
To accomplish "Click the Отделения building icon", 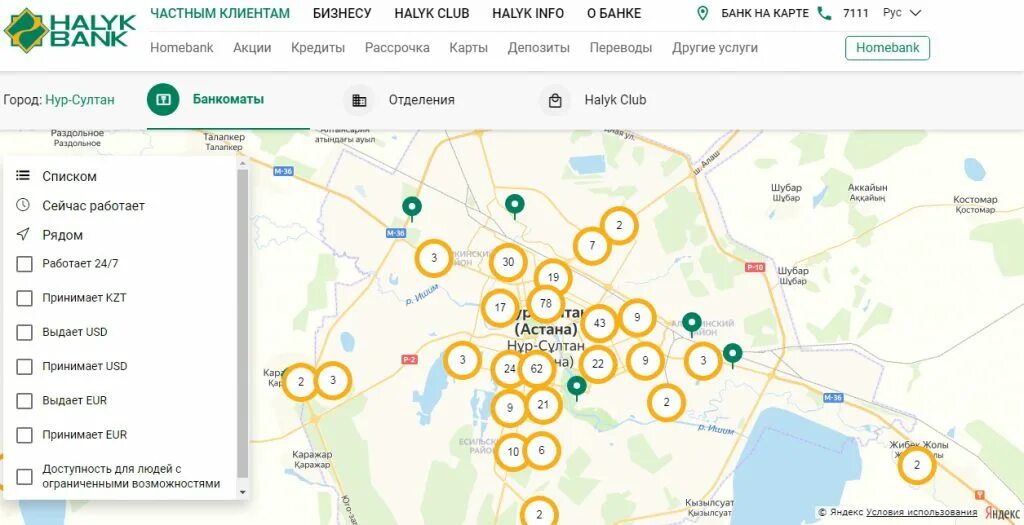I will coord(359,101).
